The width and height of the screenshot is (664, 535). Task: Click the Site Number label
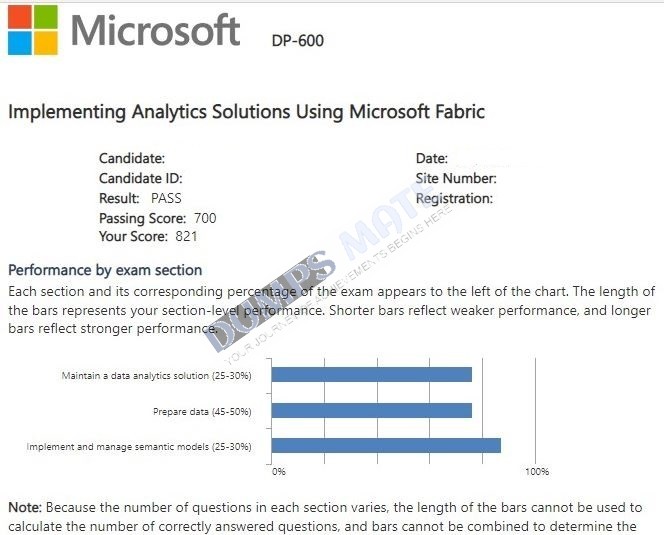pyautogui.click(x=456, y=178)
